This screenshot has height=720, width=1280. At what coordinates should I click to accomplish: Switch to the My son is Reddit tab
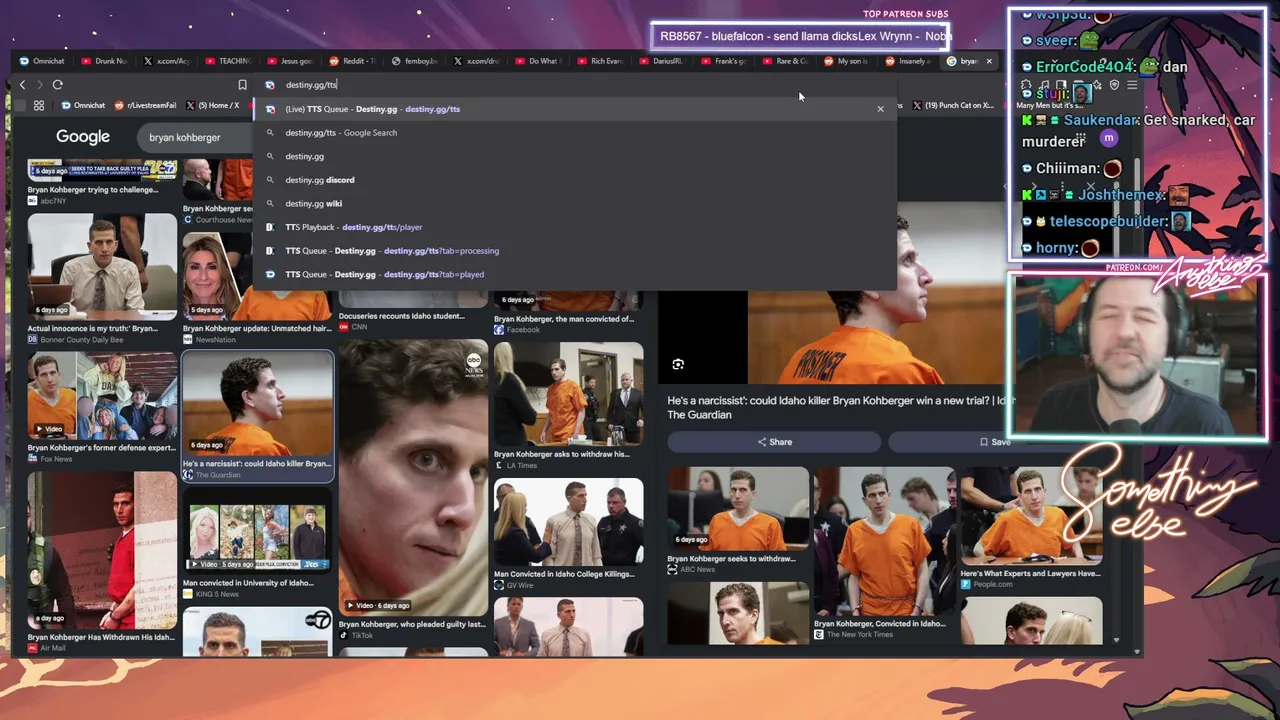coord(848,61)
